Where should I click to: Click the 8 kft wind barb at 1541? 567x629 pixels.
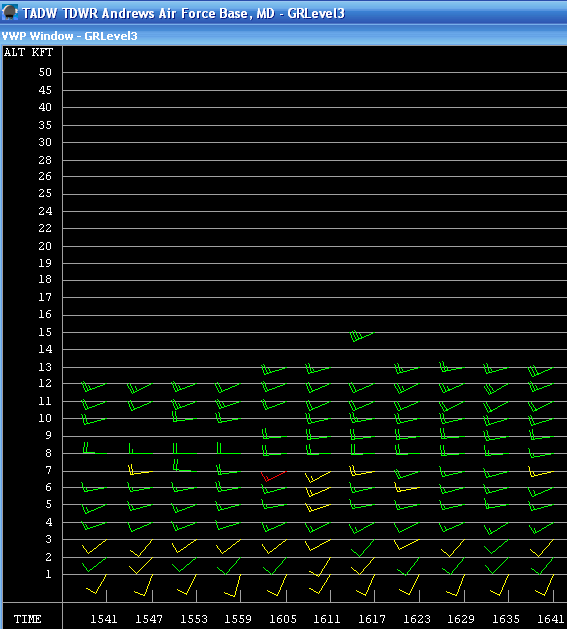pos(95,448)
